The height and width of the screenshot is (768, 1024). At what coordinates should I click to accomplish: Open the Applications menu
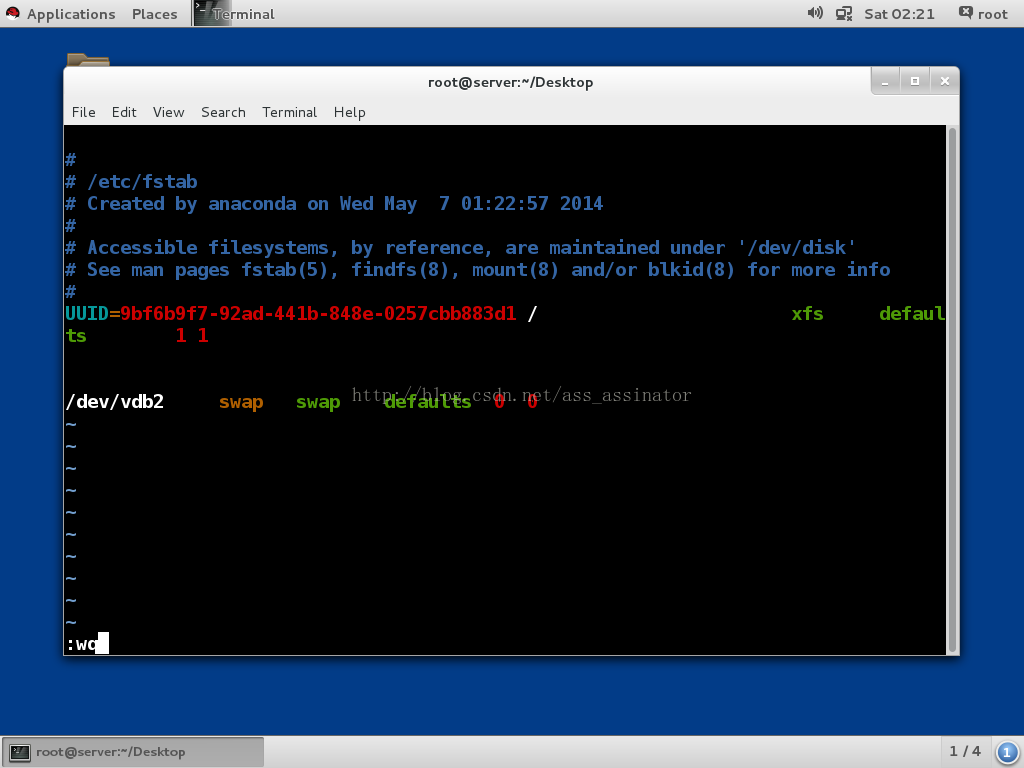(71, 14)
